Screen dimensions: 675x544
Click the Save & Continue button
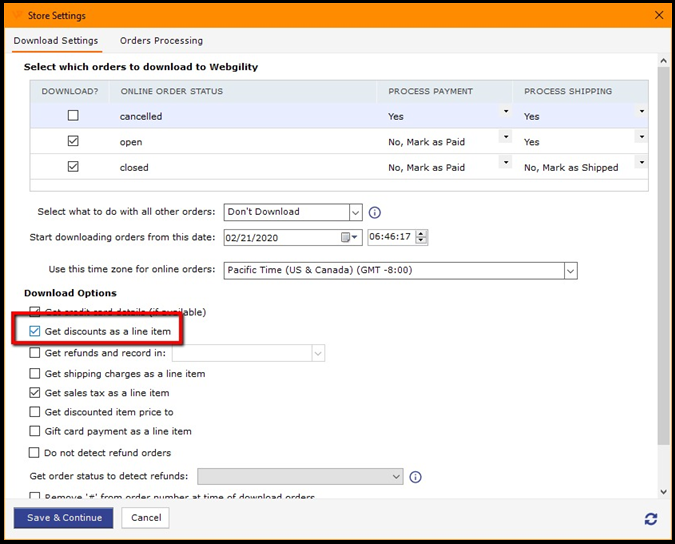tap(63, 518)
